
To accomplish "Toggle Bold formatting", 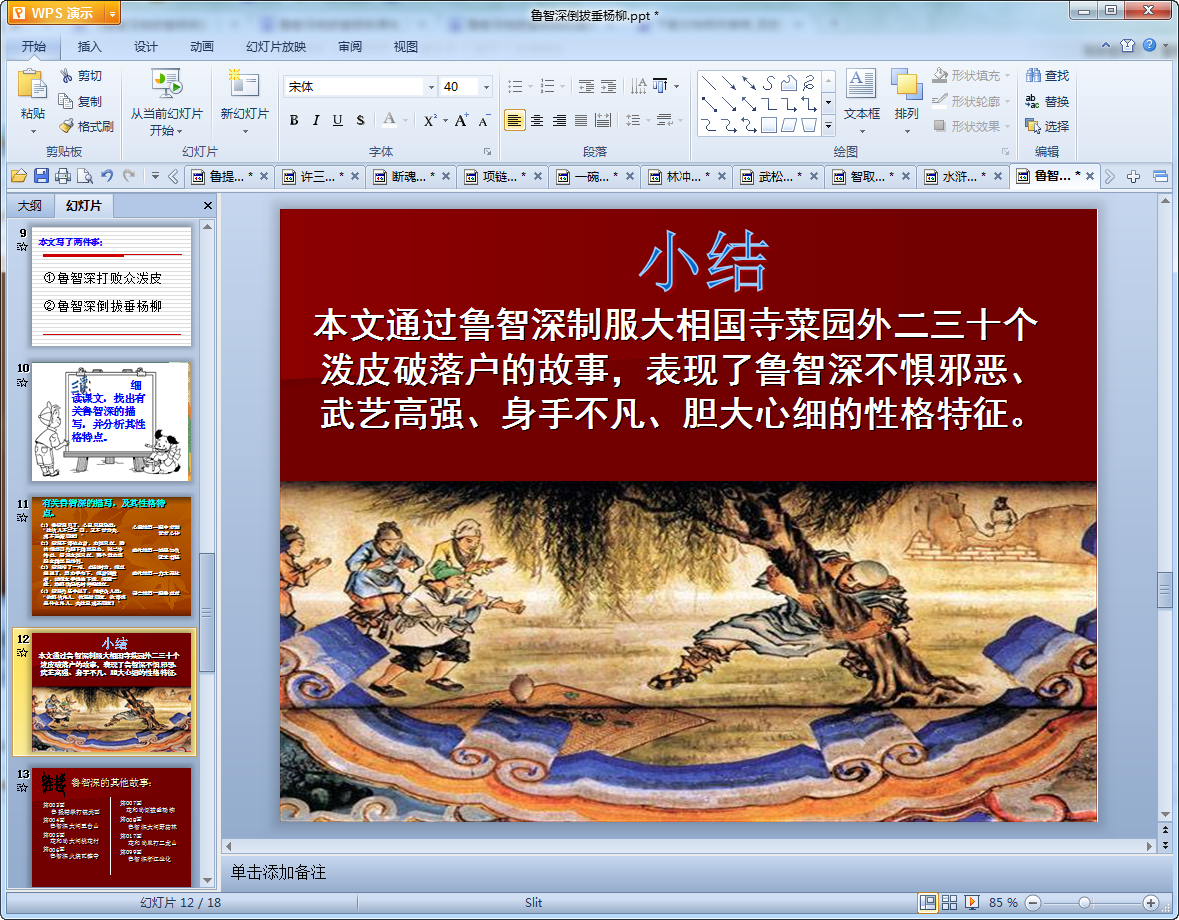I will click(294, 120).
